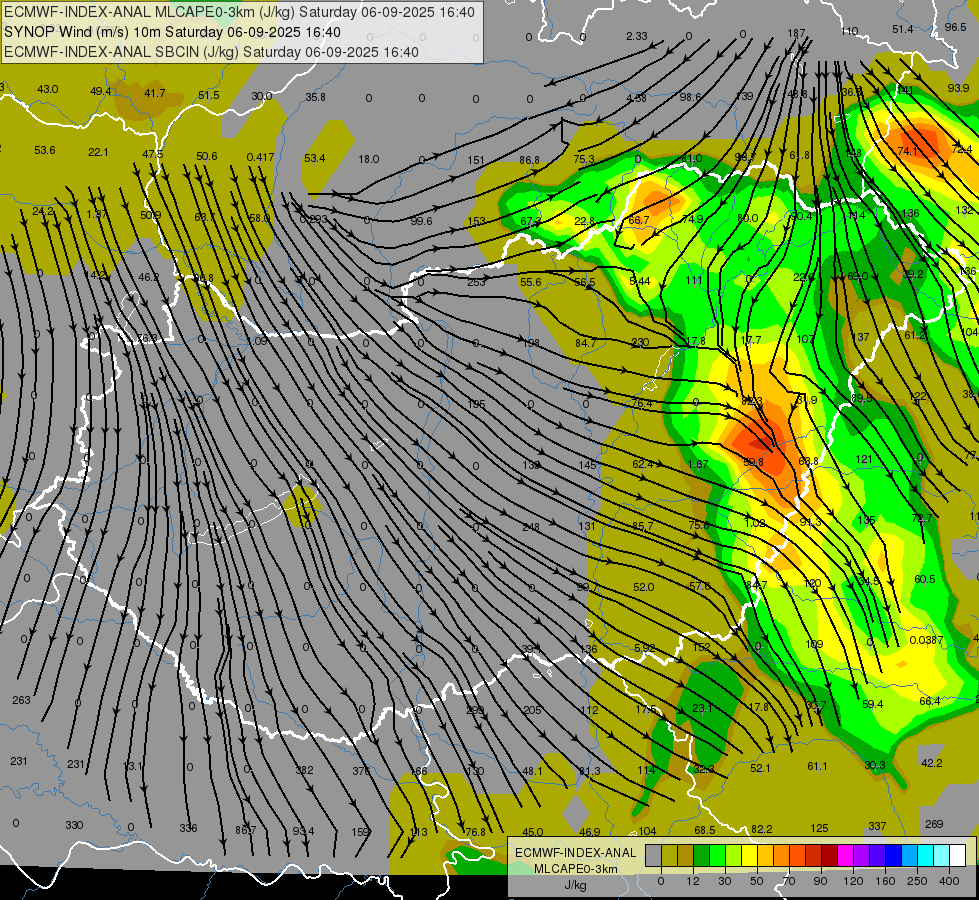The height and width of the screenshot is (900, 979).
Task: Click the legend scale value 400
Action: point(949,881)
